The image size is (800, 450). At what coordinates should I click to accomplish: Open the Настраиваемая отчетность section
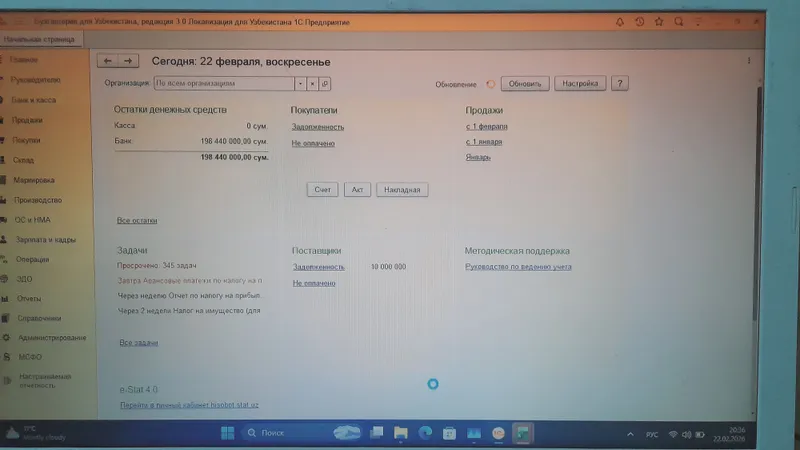[x=45, y=381]
